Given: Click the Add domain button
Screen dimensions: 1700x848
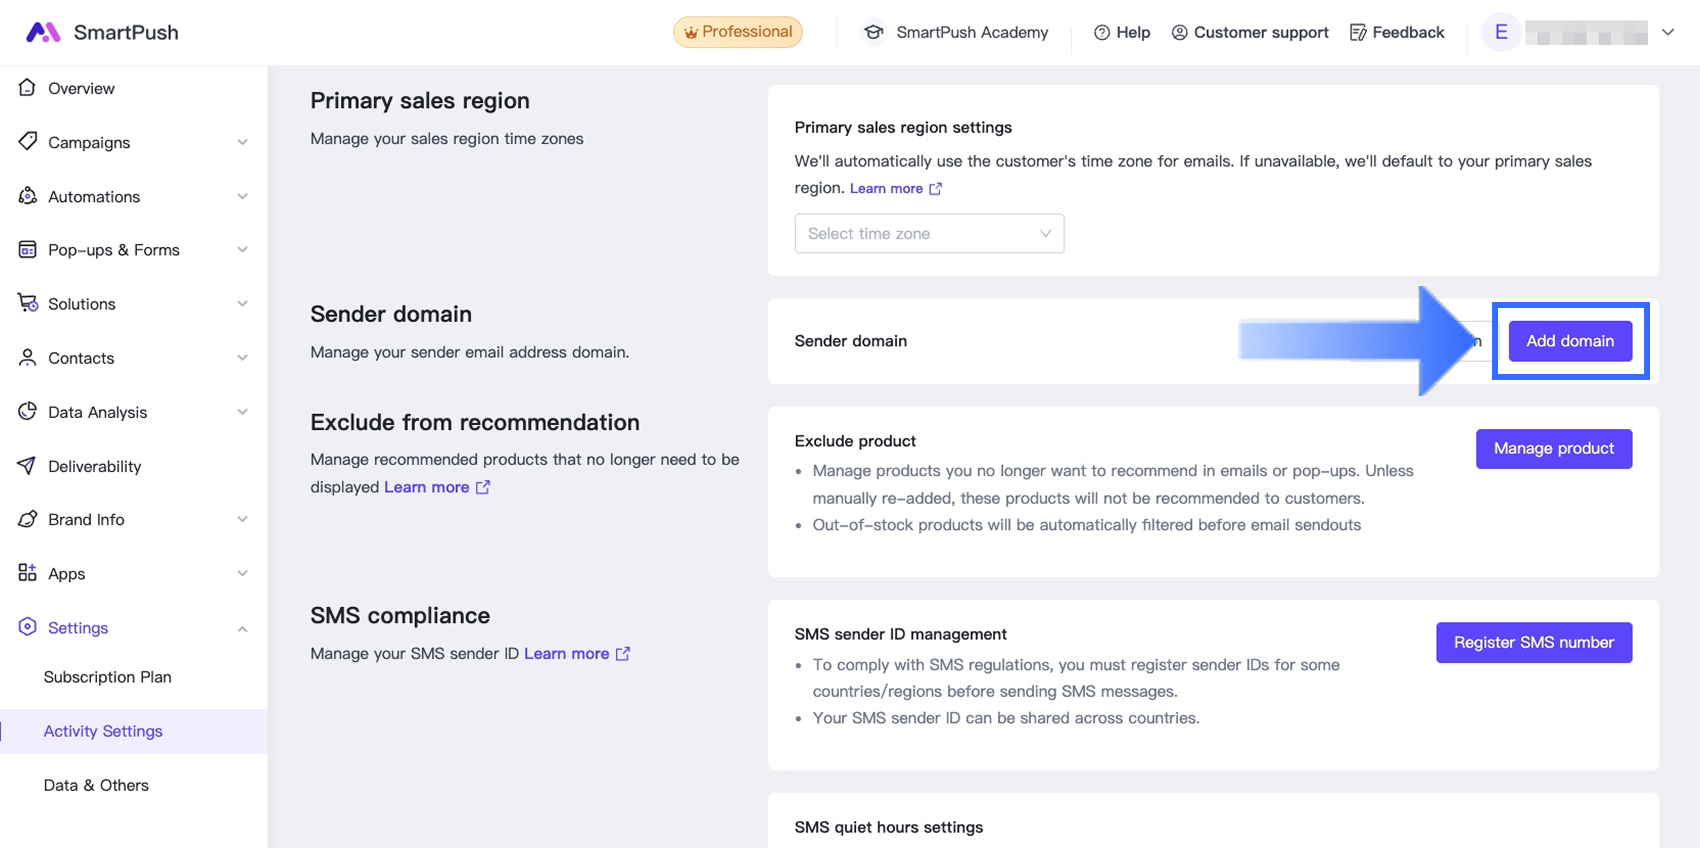Looking at the screenshot, I should coord(1569,341).
